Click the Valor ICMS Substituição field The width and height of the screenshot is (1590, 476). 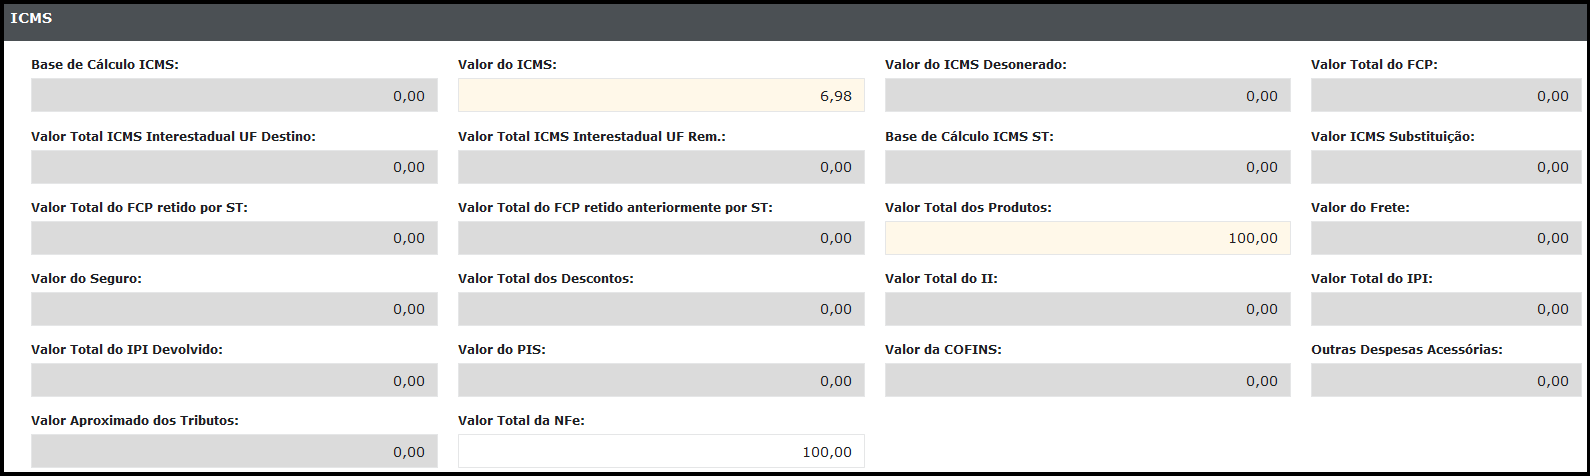(1446, 167)
